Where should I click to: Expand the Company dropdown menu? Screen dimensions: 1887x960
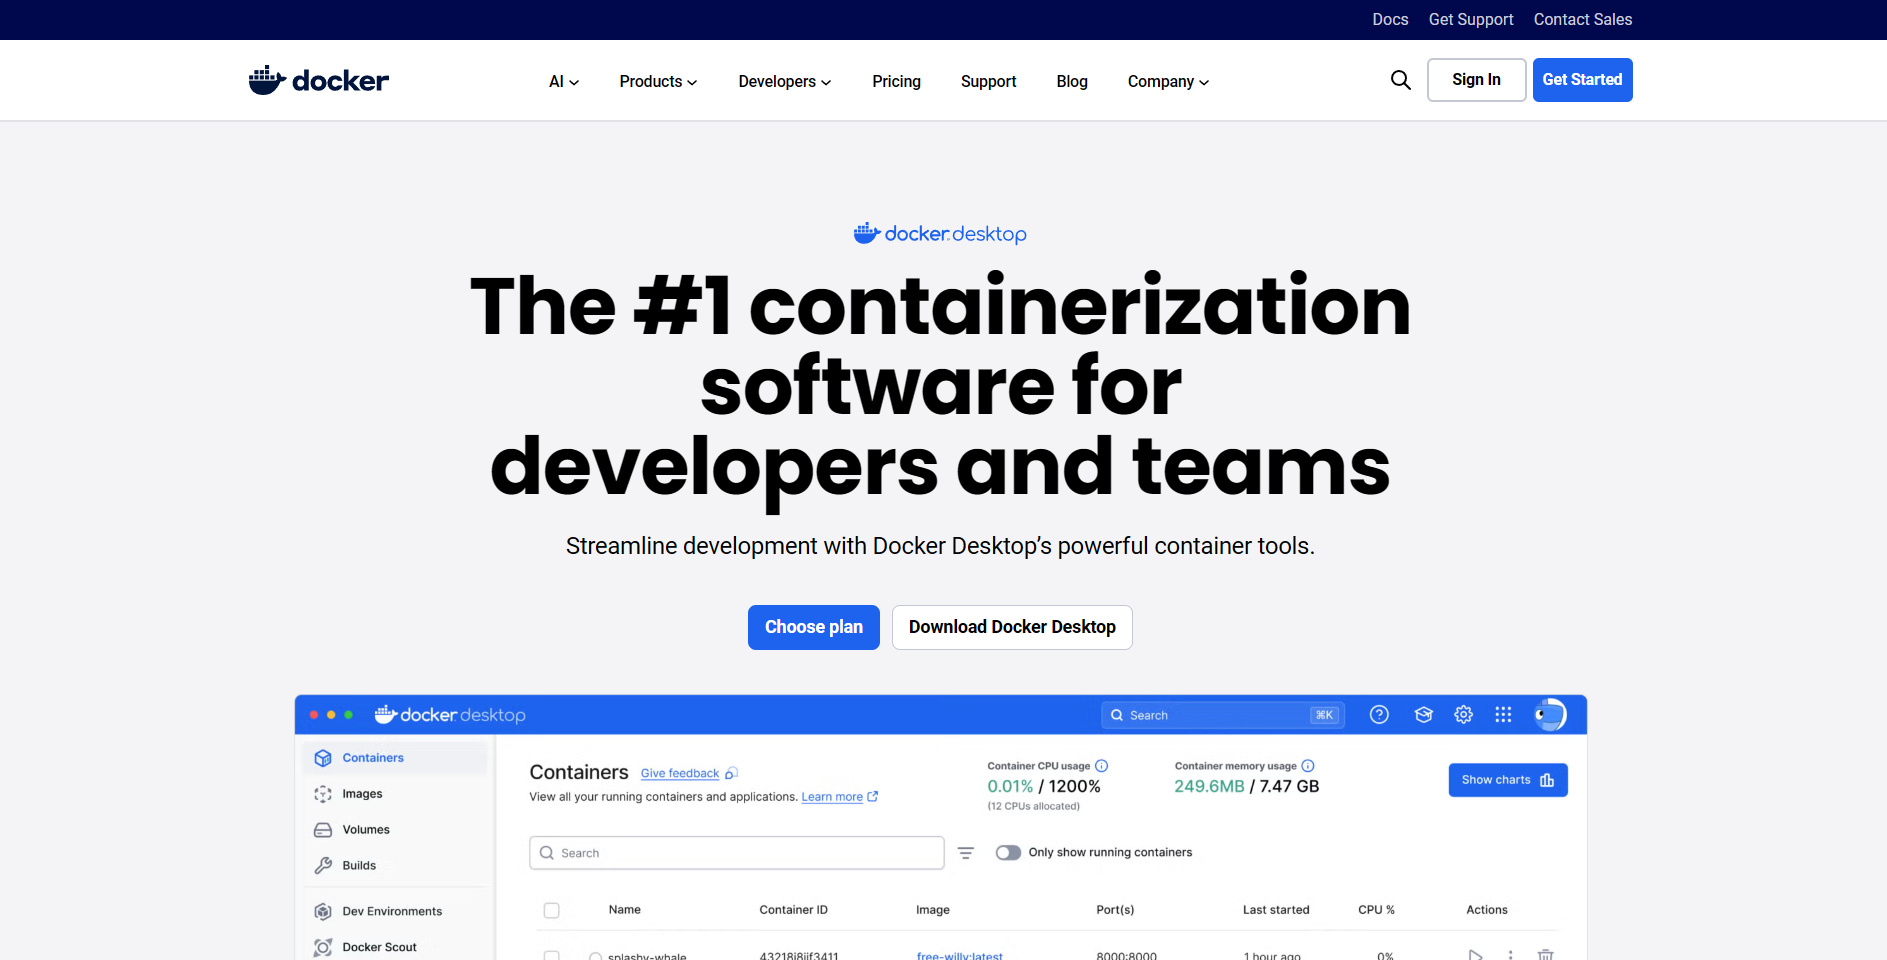pyautogui.click(x=1168, y=82)
